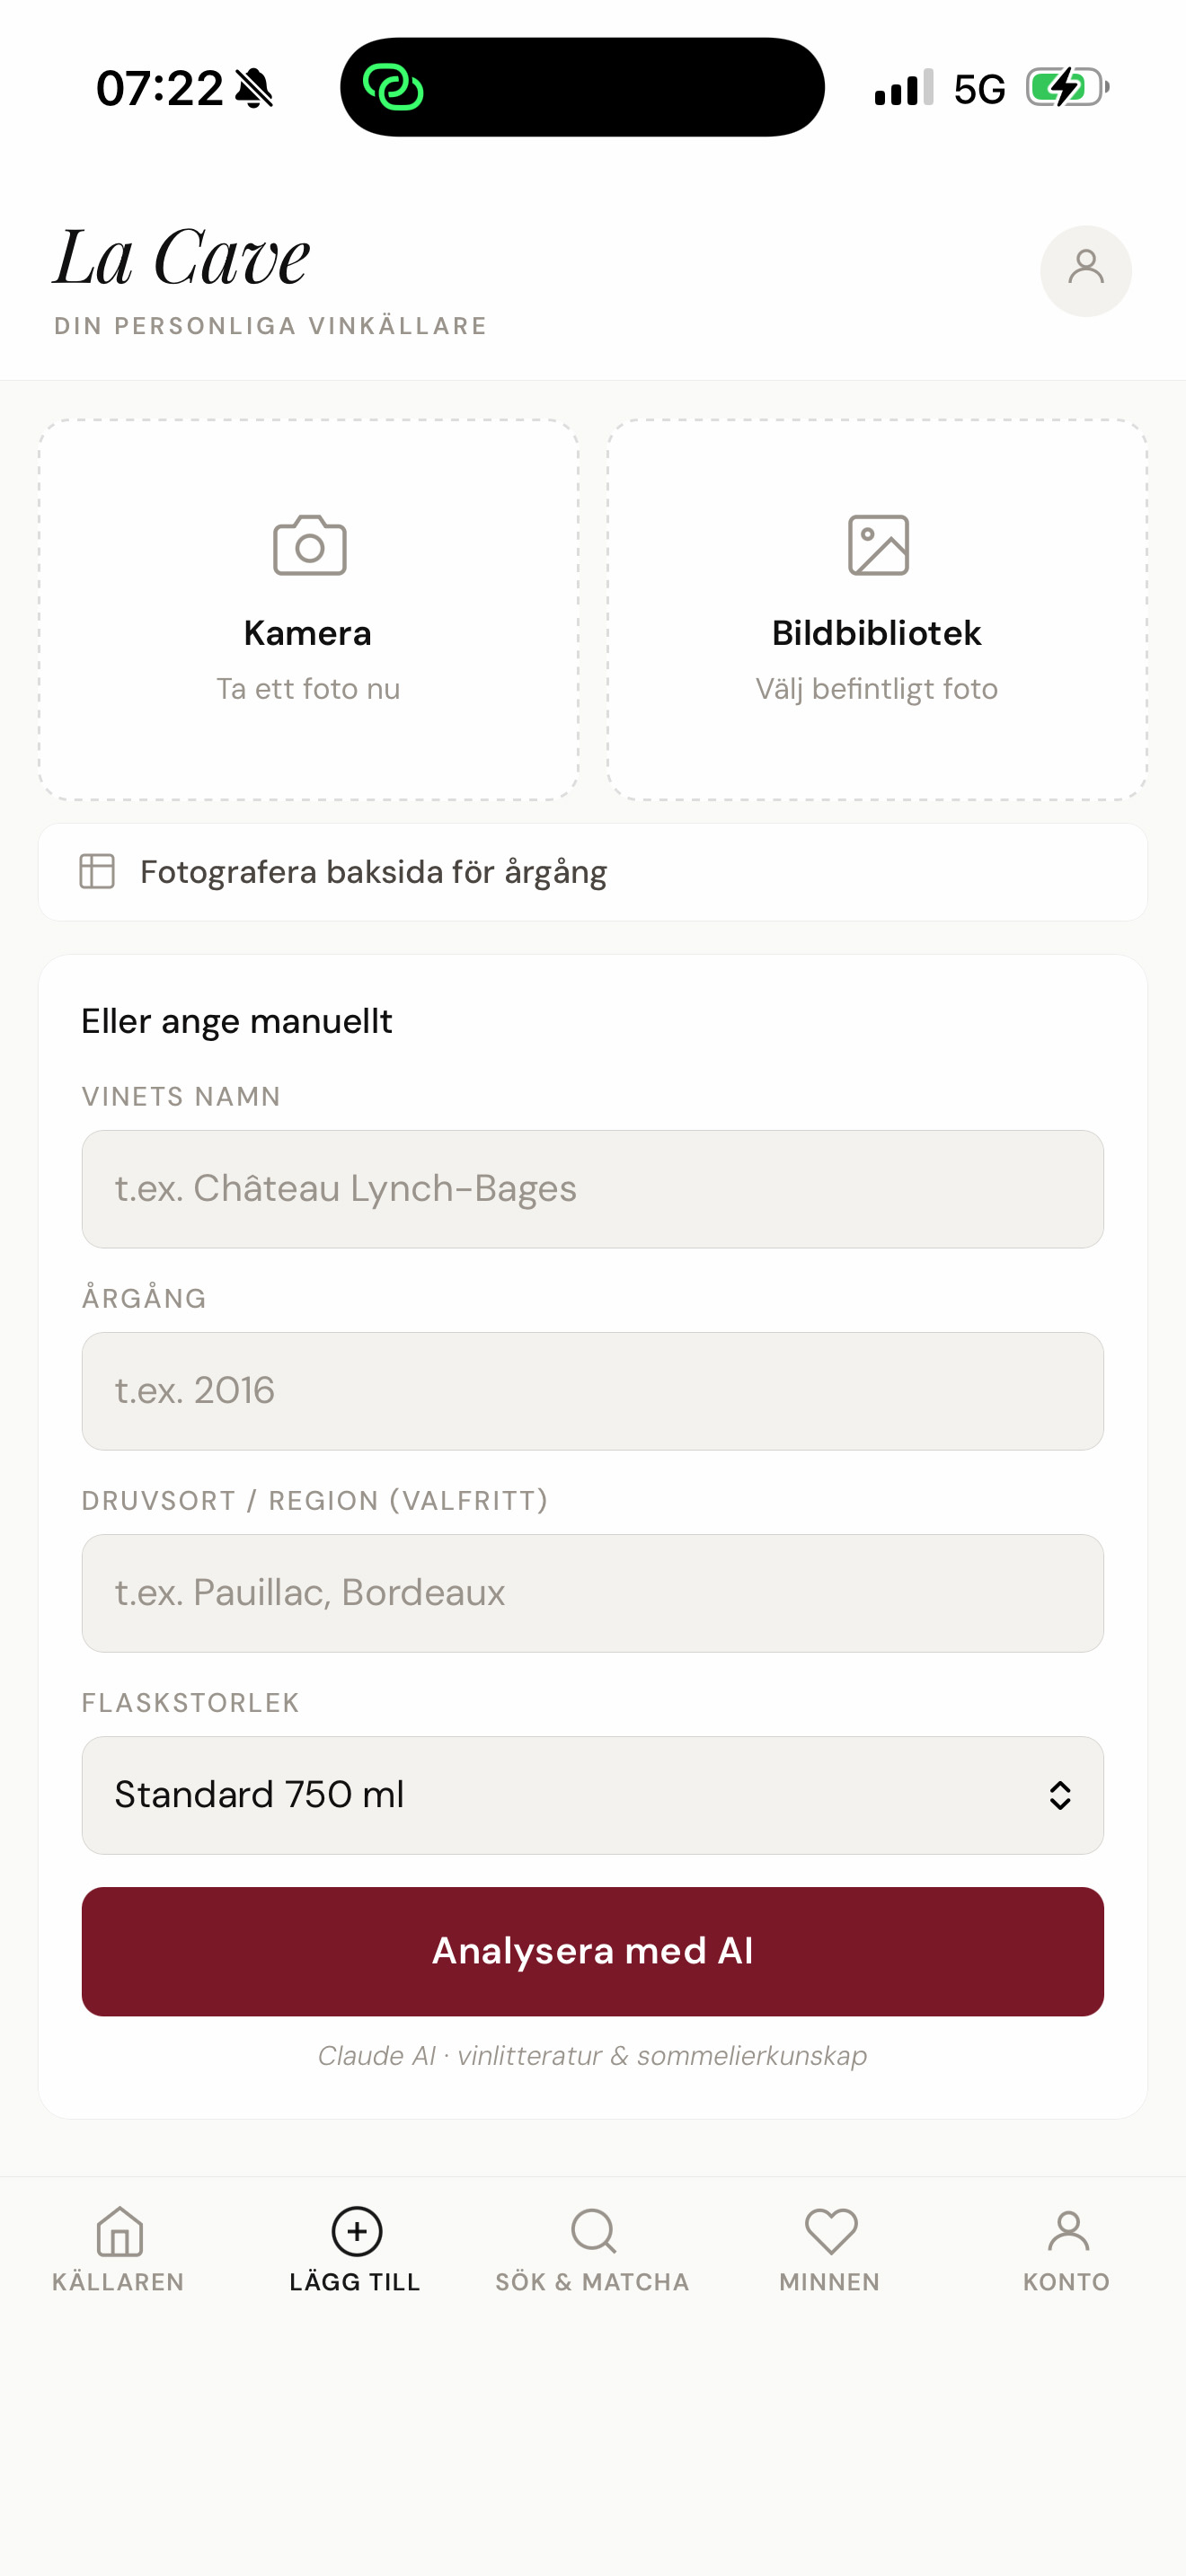
Task: Click the label-scan icon beside Fotografera baksida
Action: point(97,871)
